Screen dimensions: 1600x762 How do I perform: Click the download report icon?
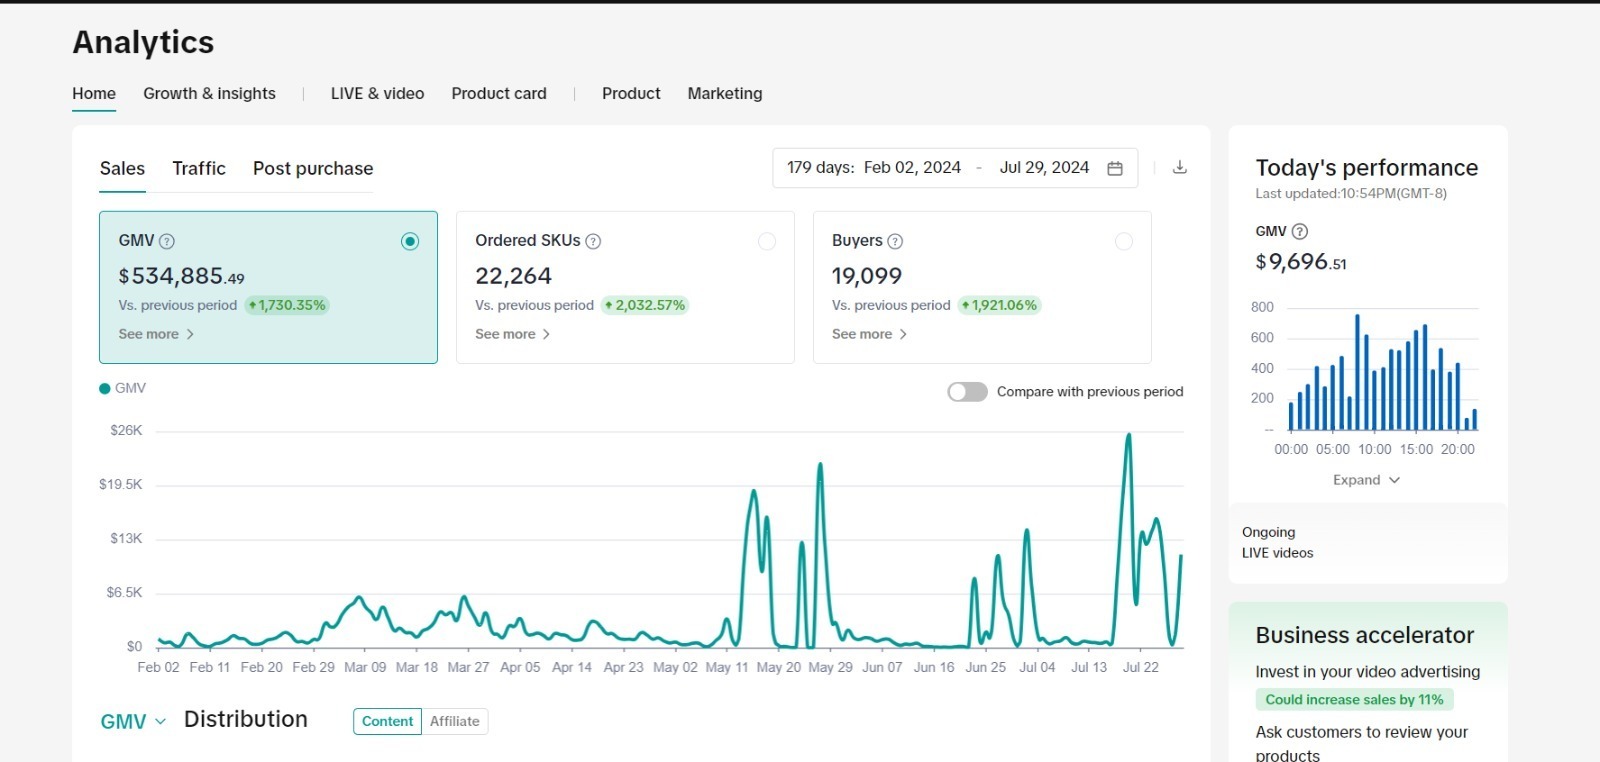(x=1180, y=168)
